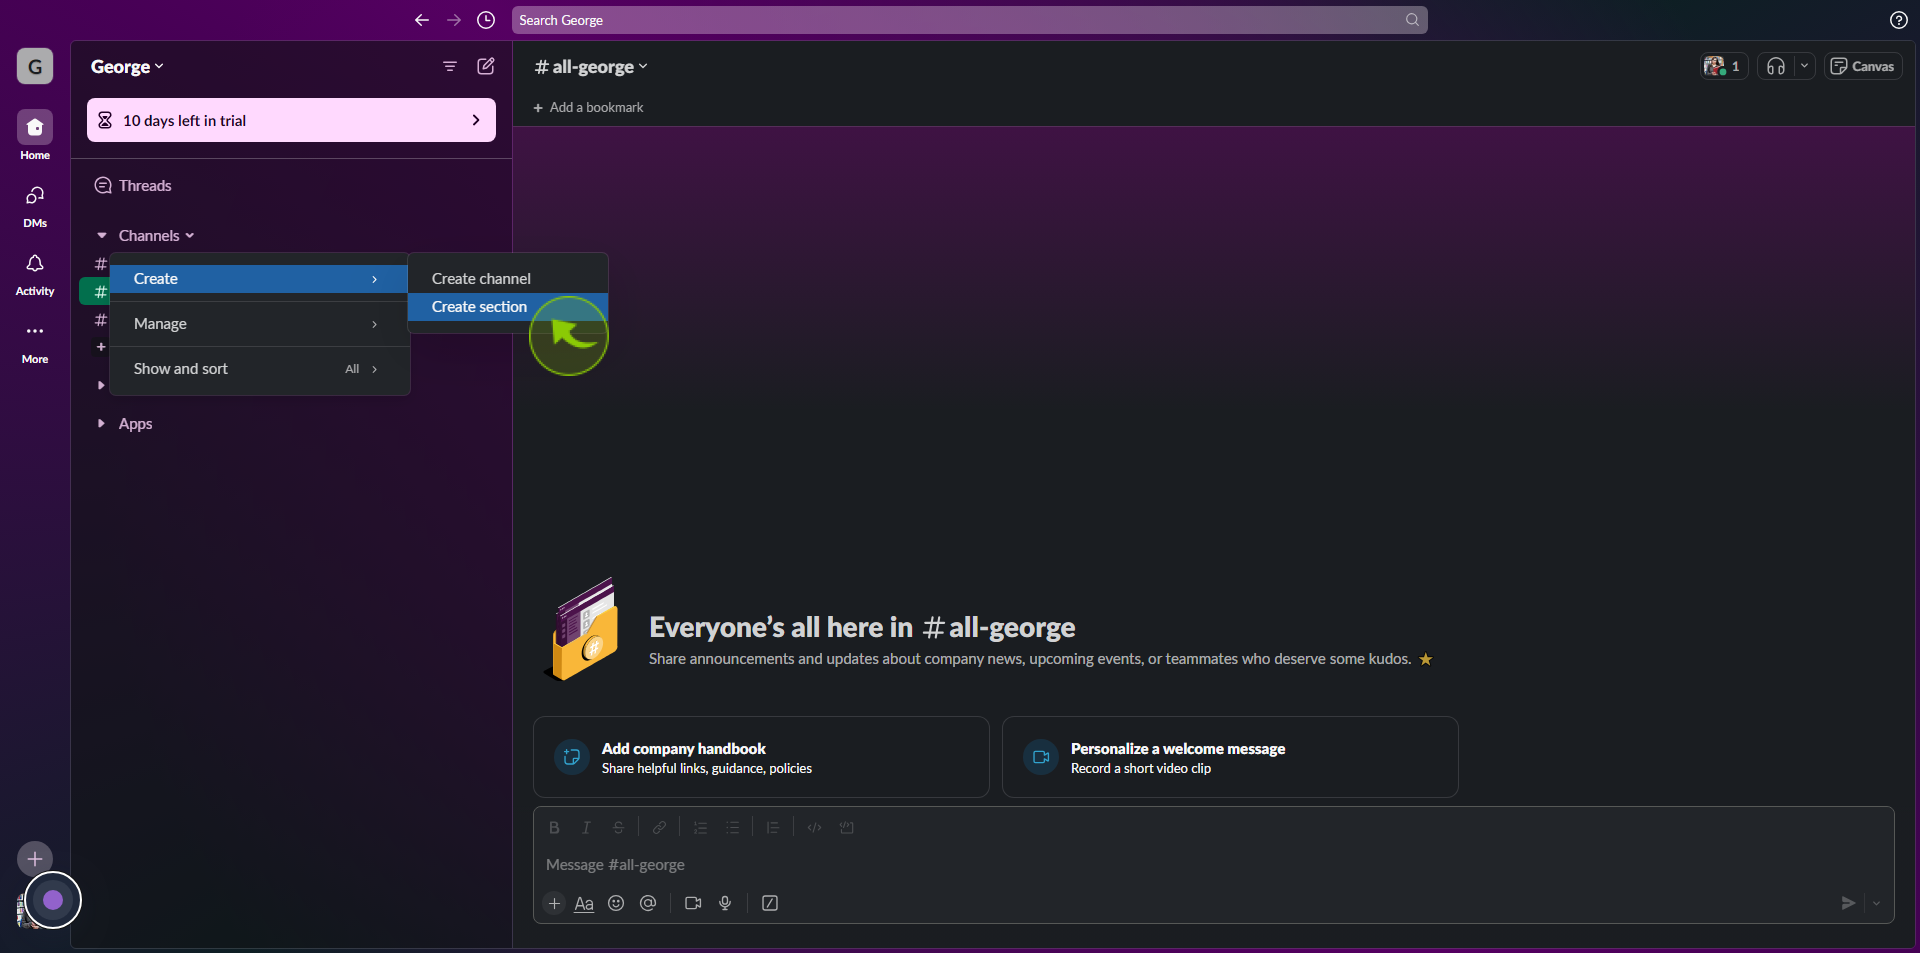Image resolution: width=1920 pixels, height=953 pixels.
Task: Toggle bulleted list
Action: coord(732,828)
